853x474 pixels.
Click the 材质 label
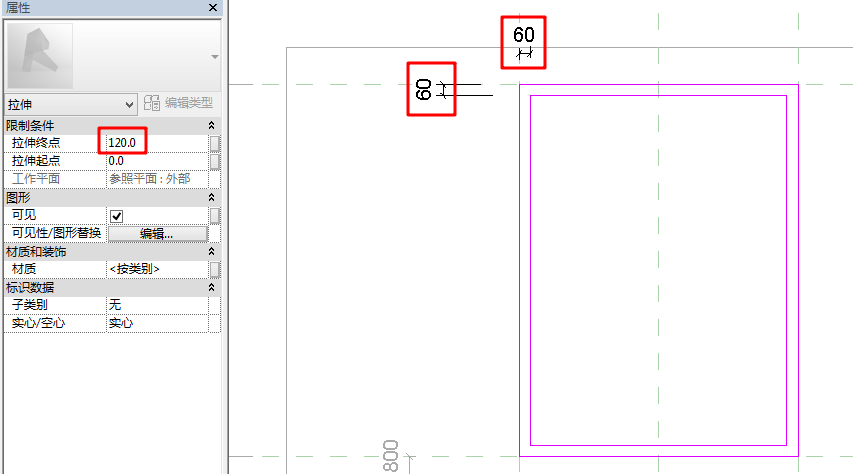pyautogui.click(x=24, y=269)
